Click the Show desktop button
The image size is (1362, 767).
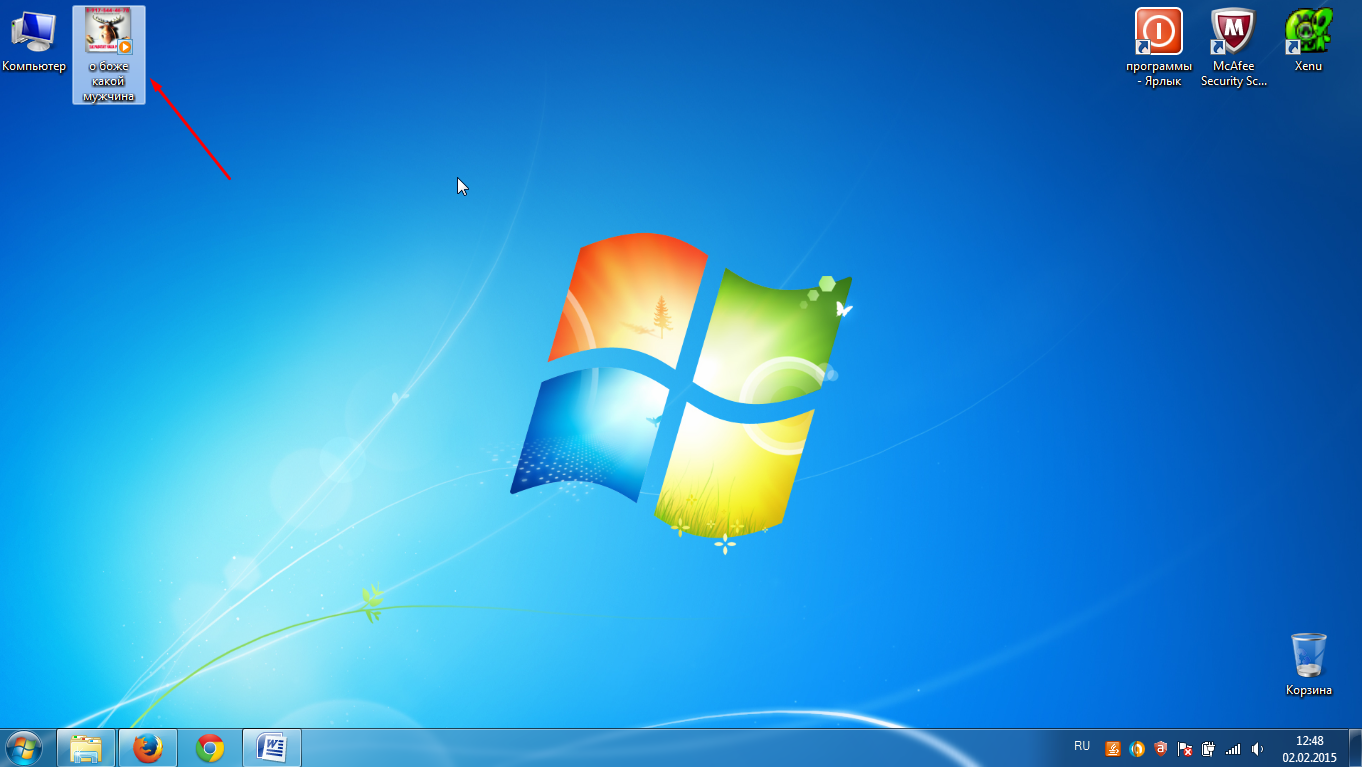pos(1355,748)
